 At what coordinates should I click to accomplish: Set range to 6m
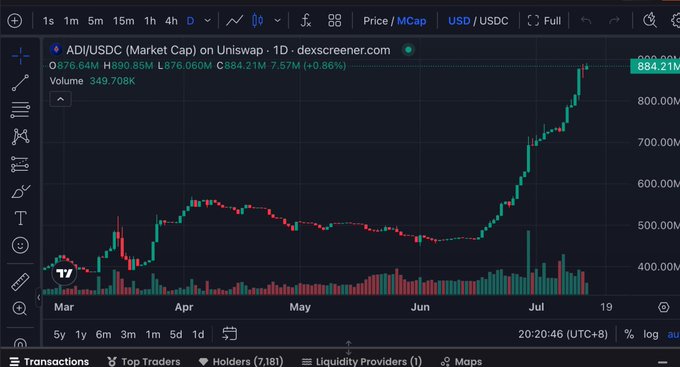[103, 334]
